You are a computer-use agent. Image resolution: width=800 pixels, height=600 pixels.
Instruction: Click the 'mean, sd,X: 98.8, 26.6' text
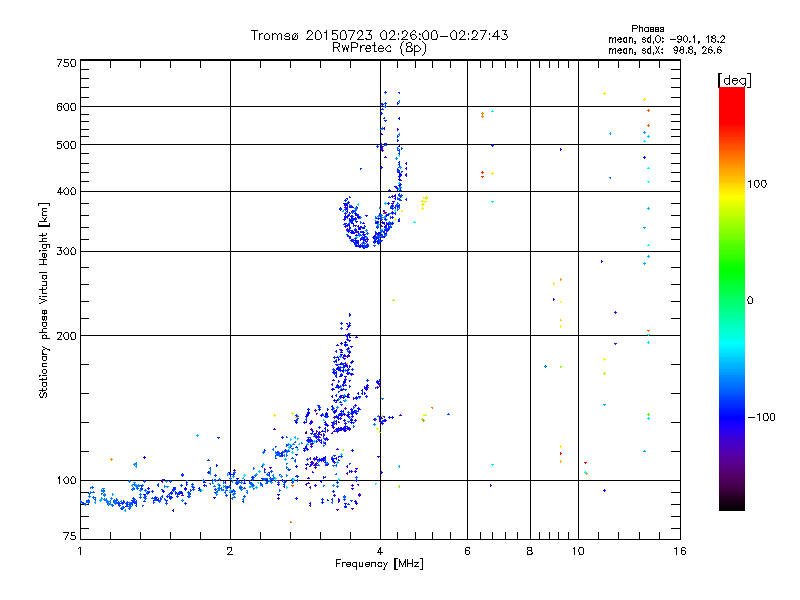coord(665,51)
